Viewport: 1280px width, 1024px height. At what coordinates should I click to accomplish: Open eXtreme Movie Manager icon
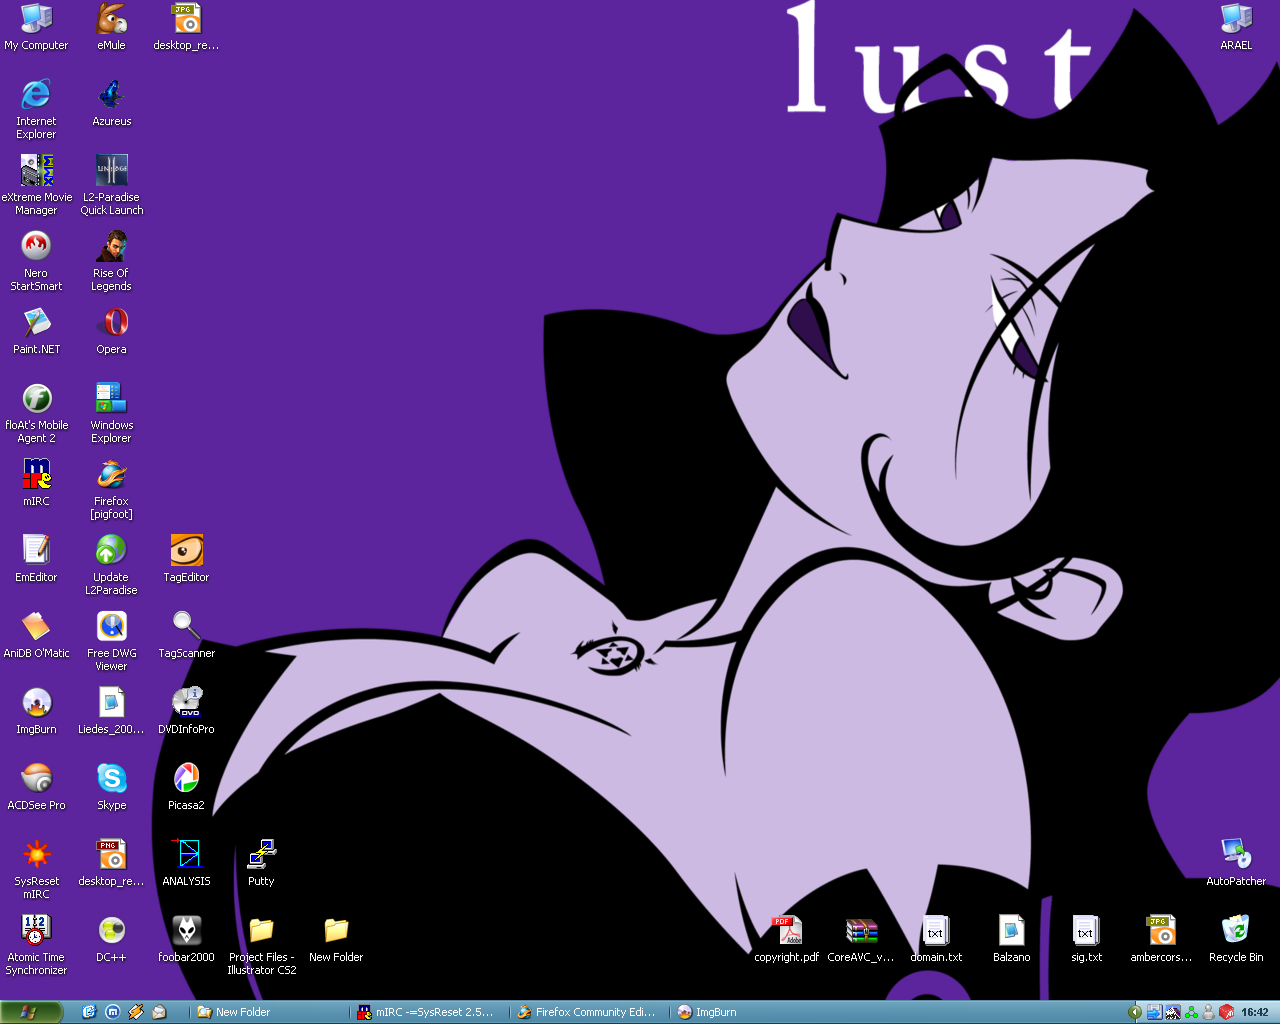(36, 185)
